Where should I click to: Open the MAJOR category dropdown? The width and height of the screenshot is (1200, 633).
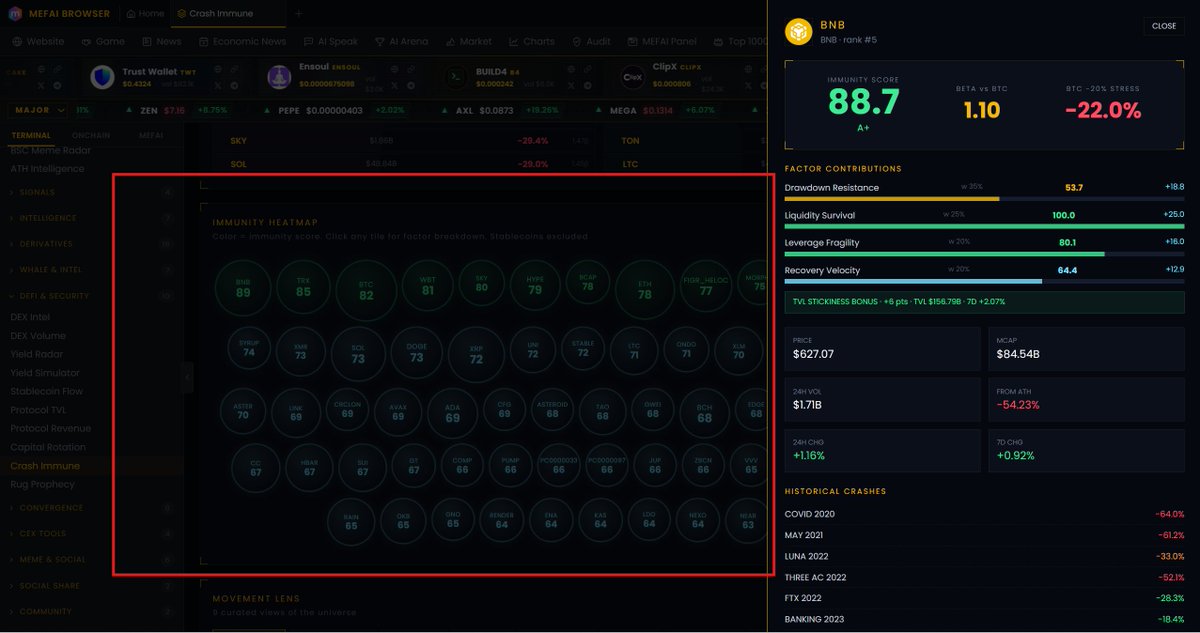[x=37, y=109]
